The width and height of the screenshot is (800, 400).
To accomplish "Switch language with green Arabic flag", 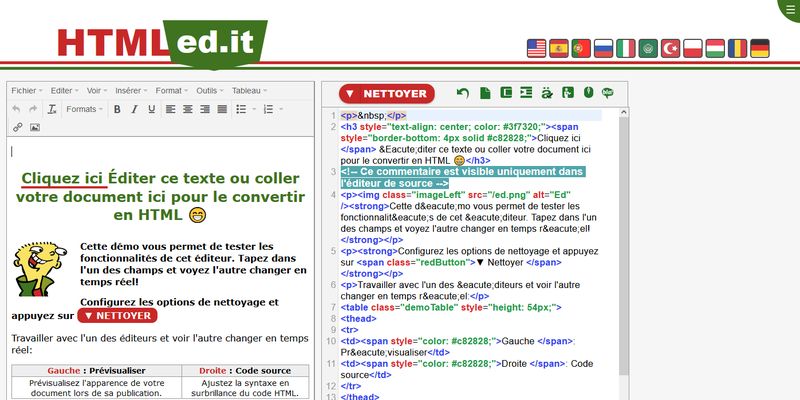I will pyautogui.click(x=648, y=48).
